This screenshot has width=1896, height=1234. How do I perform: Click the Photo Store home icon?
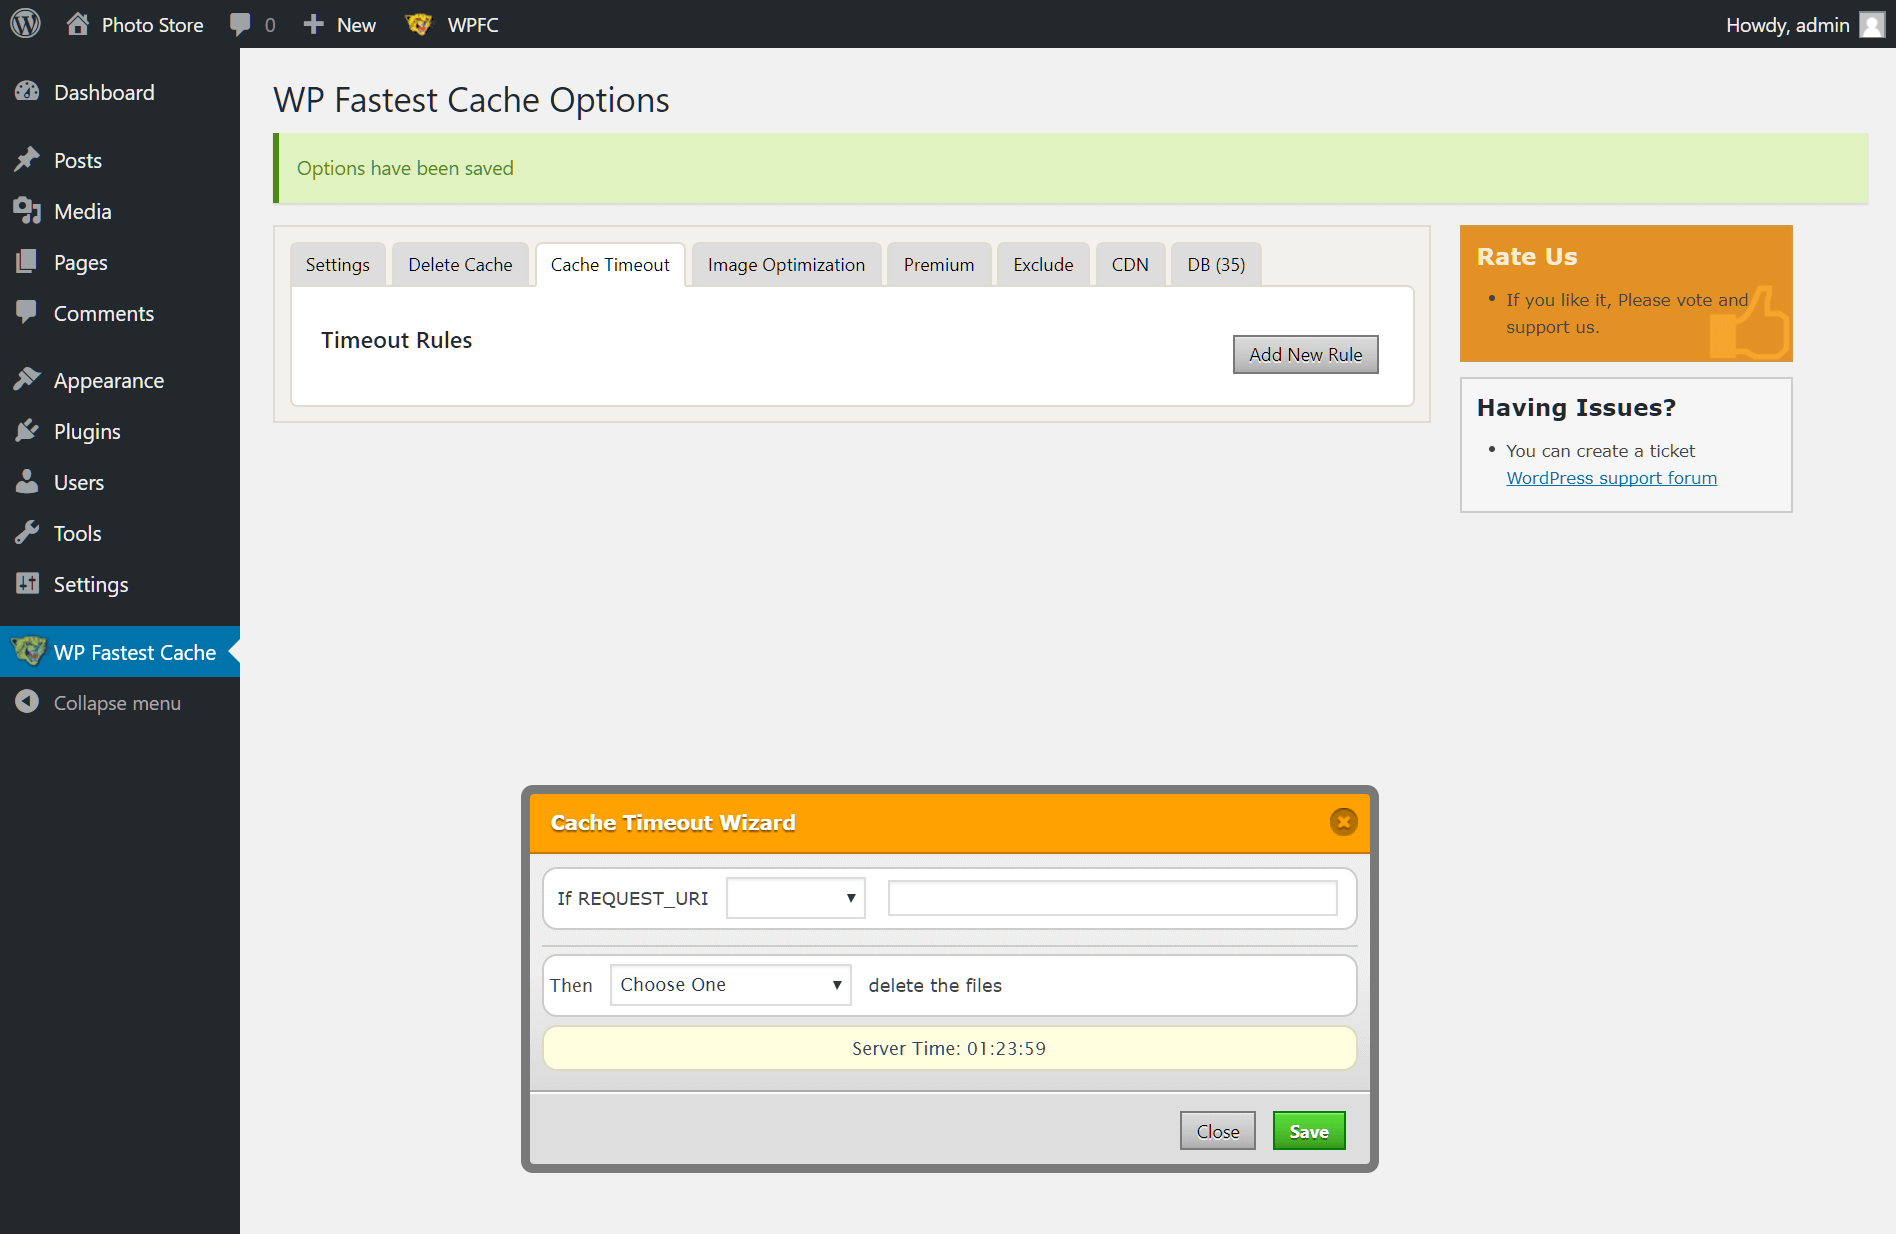pyautogui.click(x=78, y=24)
